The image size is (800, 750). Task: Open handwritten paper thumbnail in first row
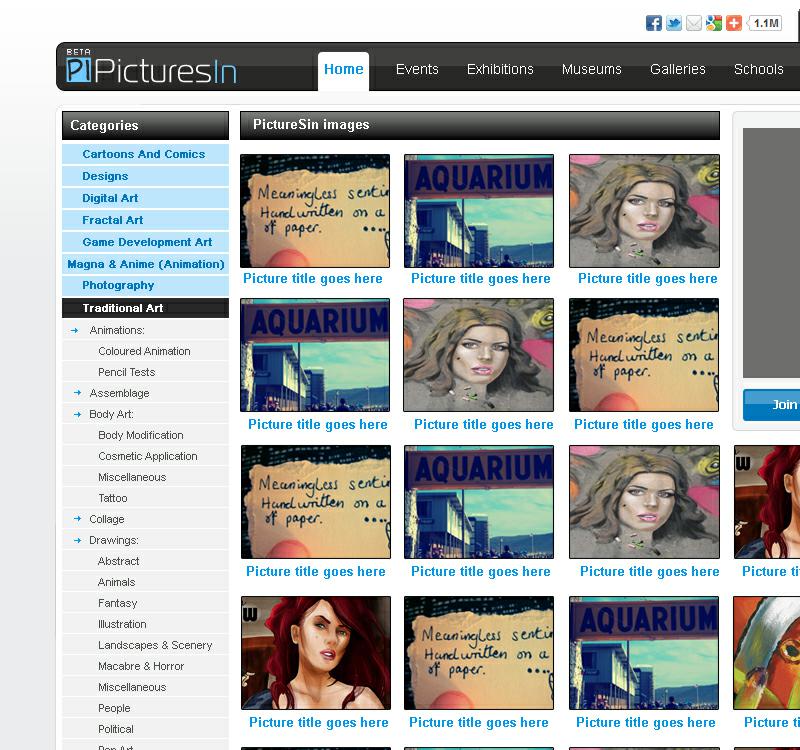pos(315,211)
